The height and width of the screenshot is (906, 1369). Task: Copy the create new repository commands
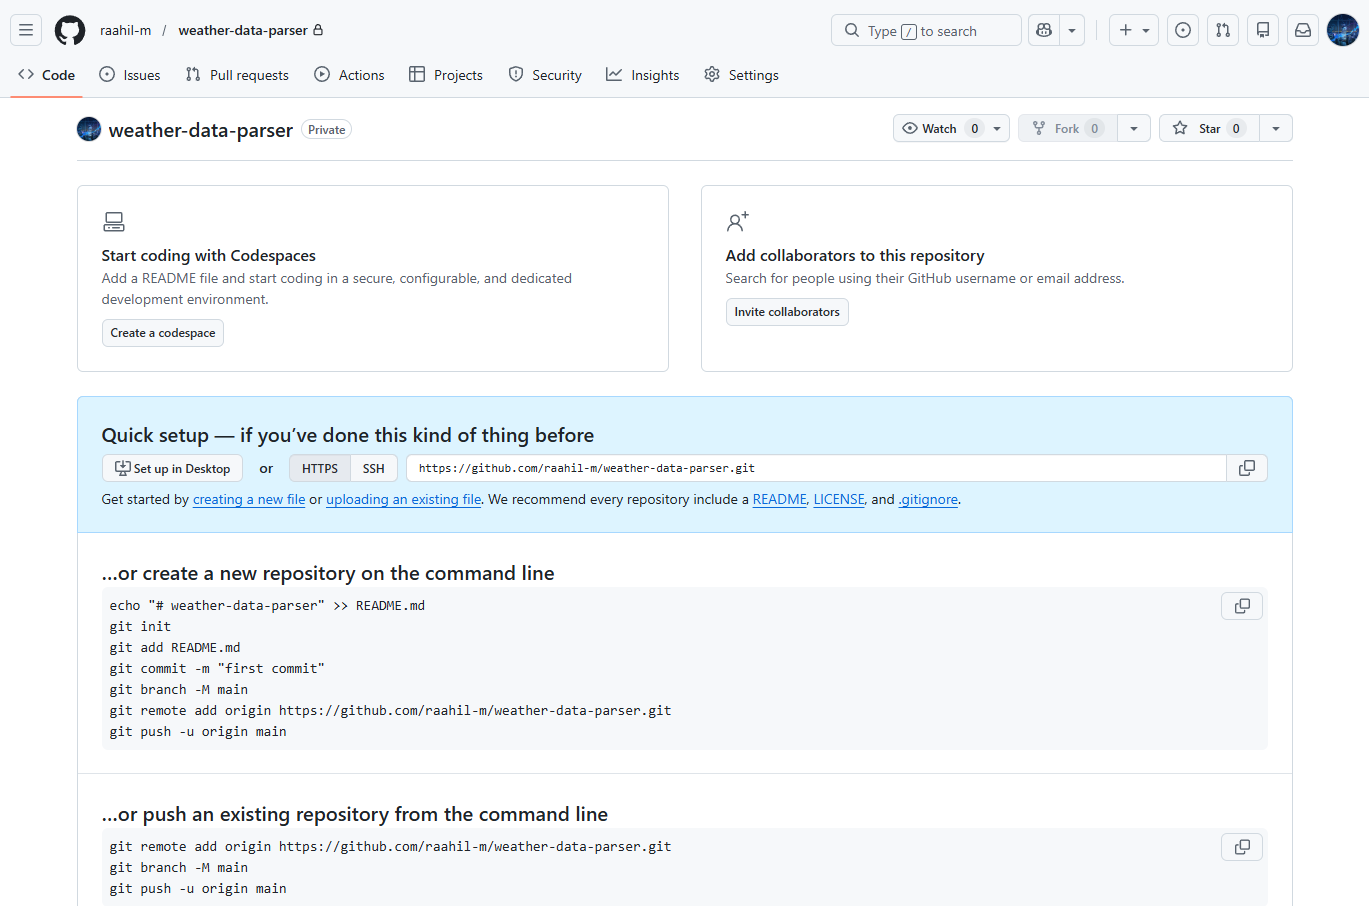(1242, 606)
